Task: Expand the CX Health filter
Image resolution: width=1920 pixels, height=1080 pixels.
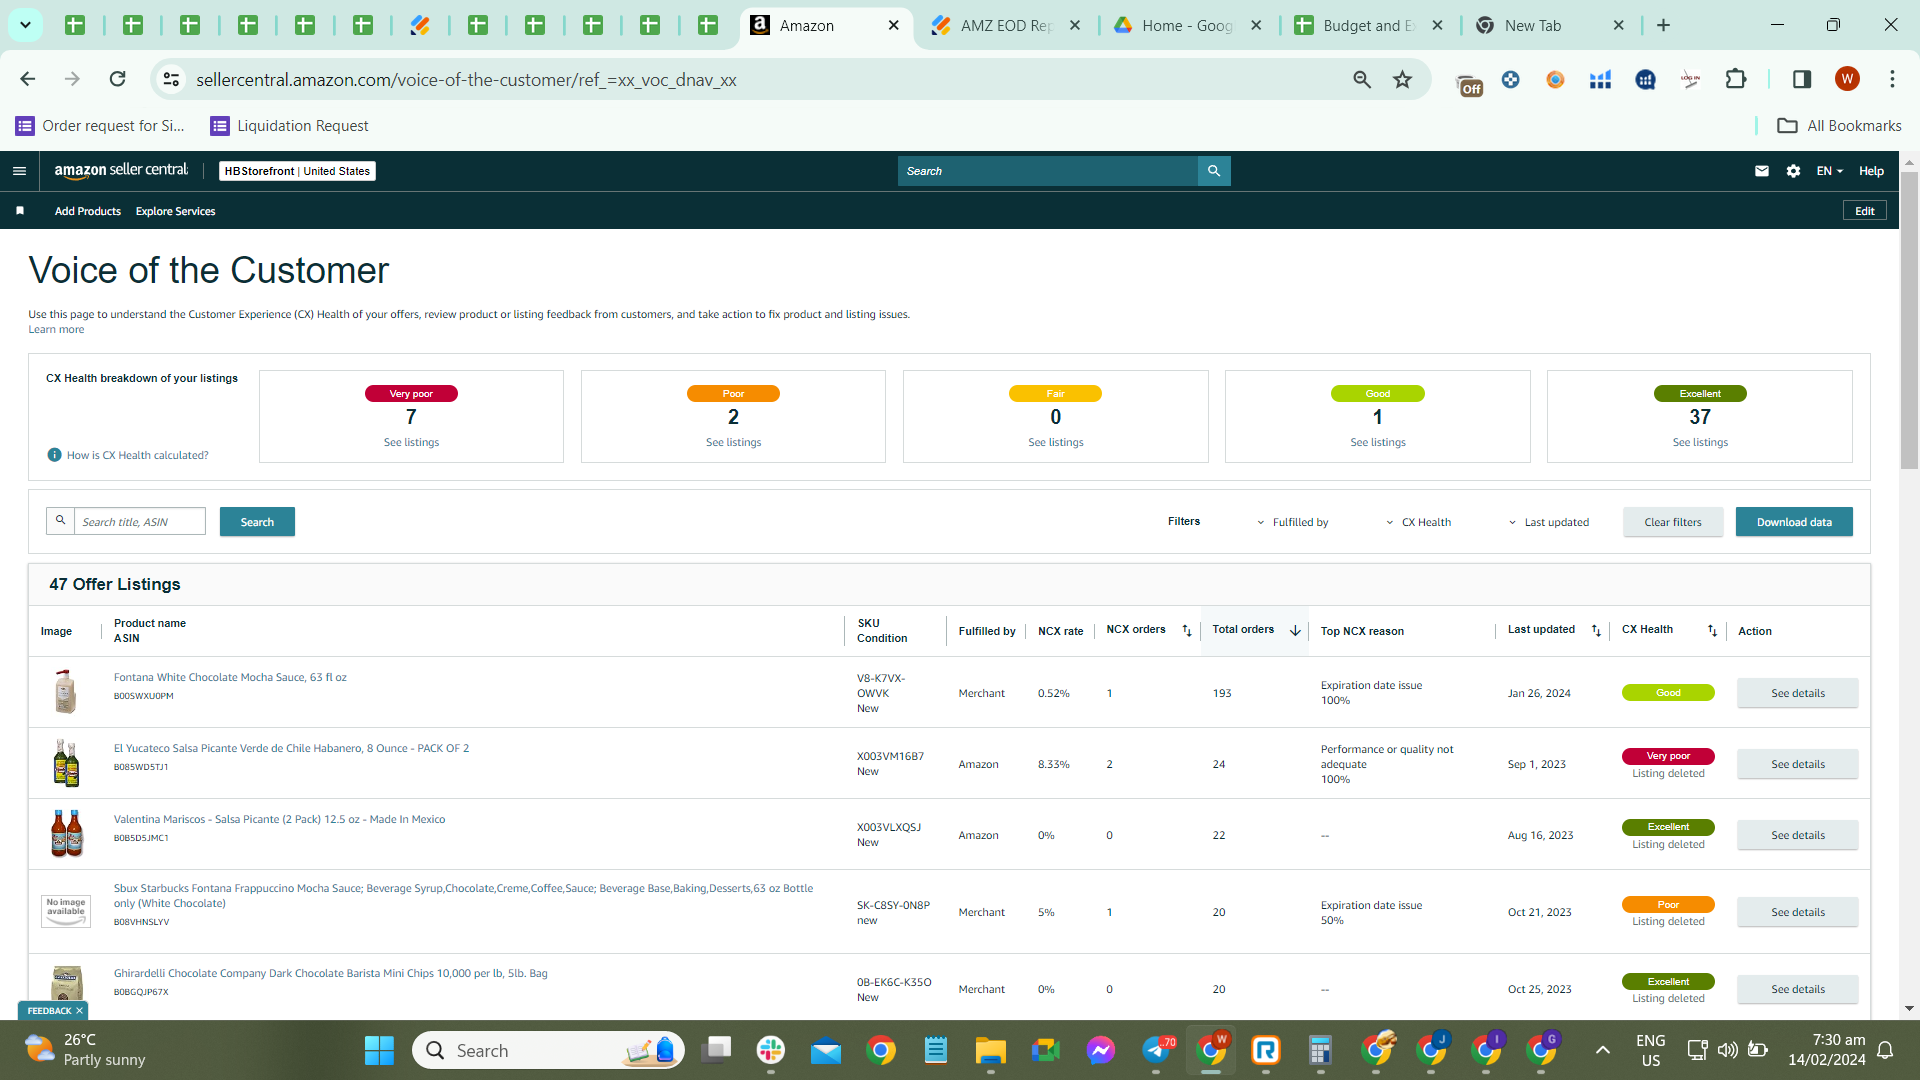Action: [x=1419, y=522]
